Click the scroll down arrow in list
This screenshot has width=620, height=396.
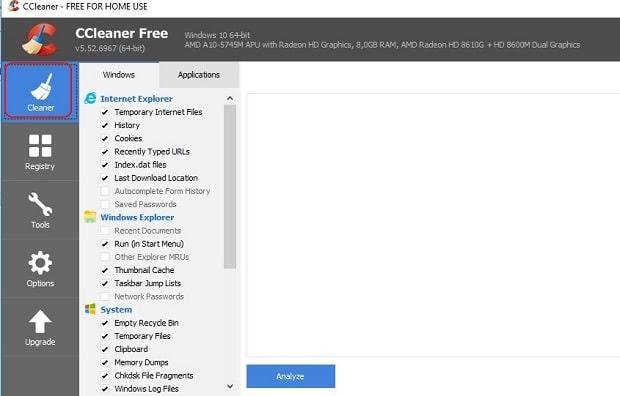click(230, 386)
